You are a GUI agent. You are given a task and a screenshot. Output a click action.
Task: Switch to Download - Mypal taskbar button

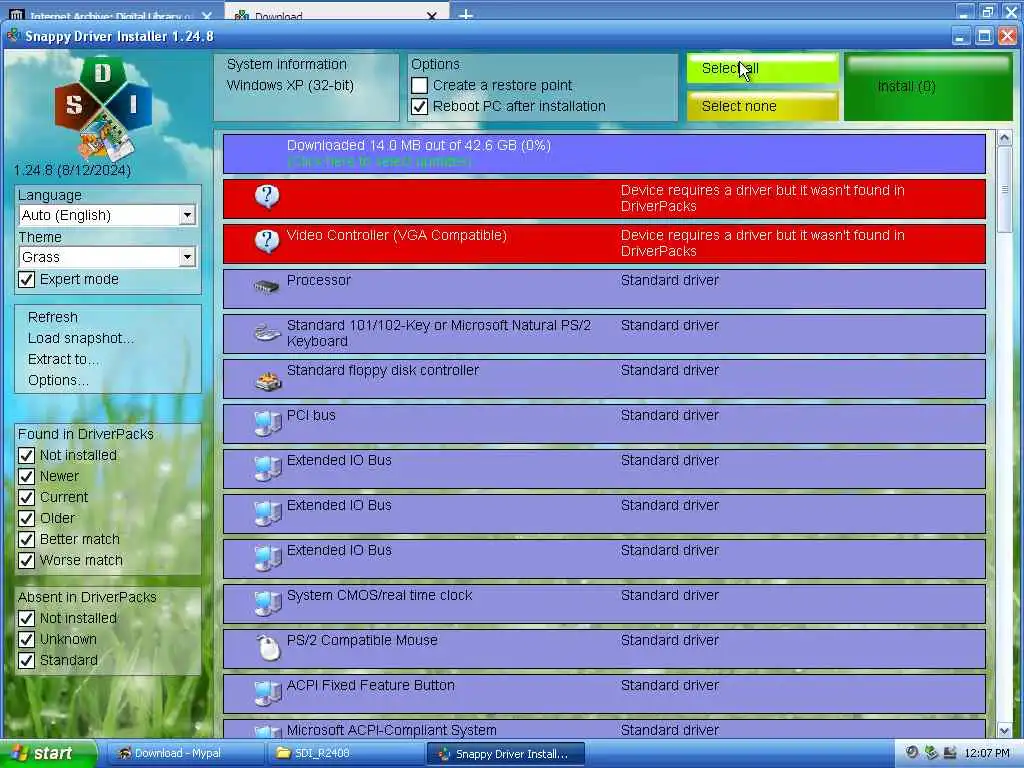pyautogui.click(x=185, y=753)
